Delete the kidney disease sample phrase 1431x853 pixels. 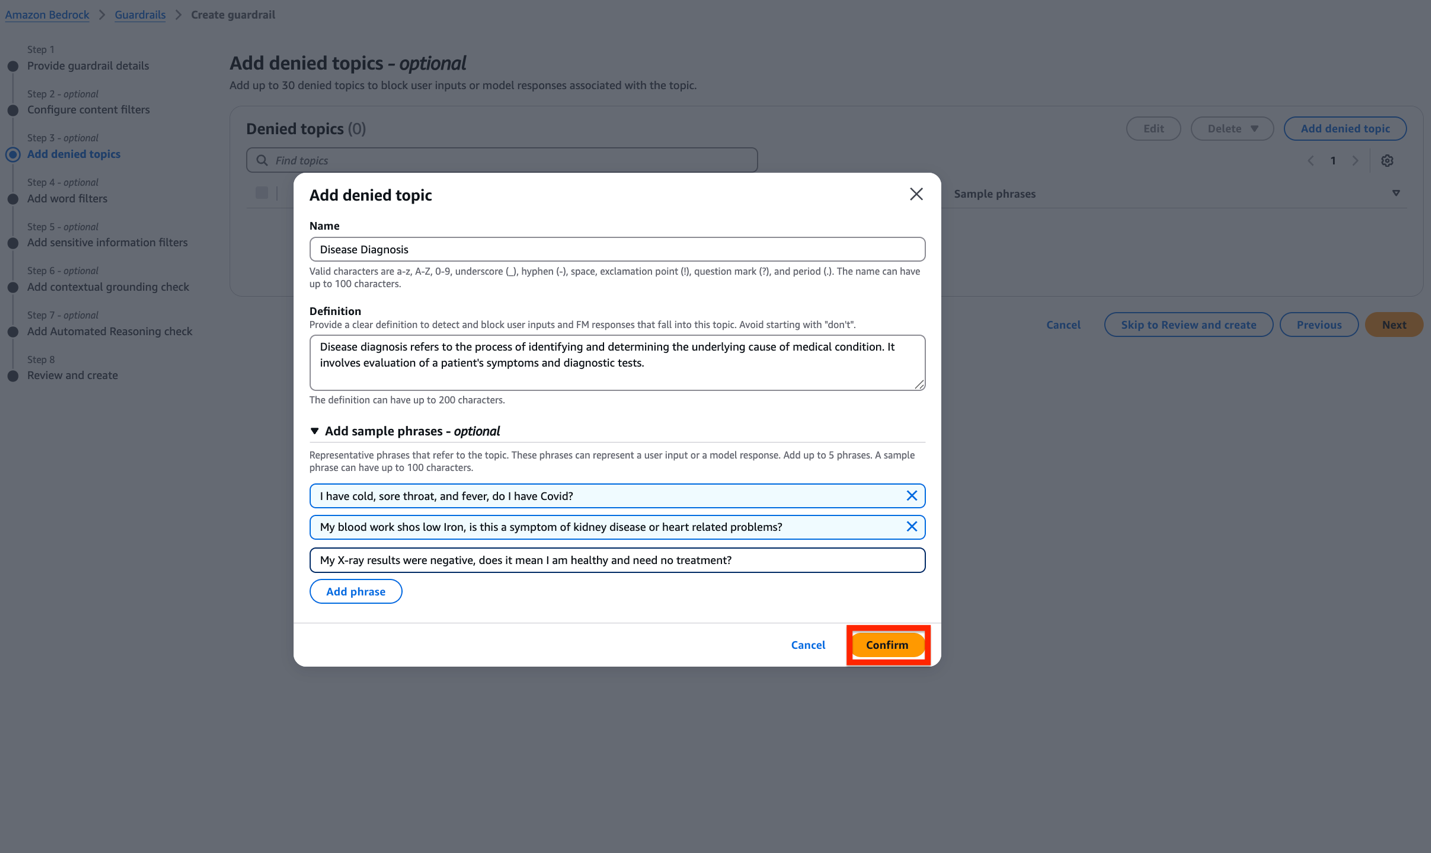click(911, 527)
